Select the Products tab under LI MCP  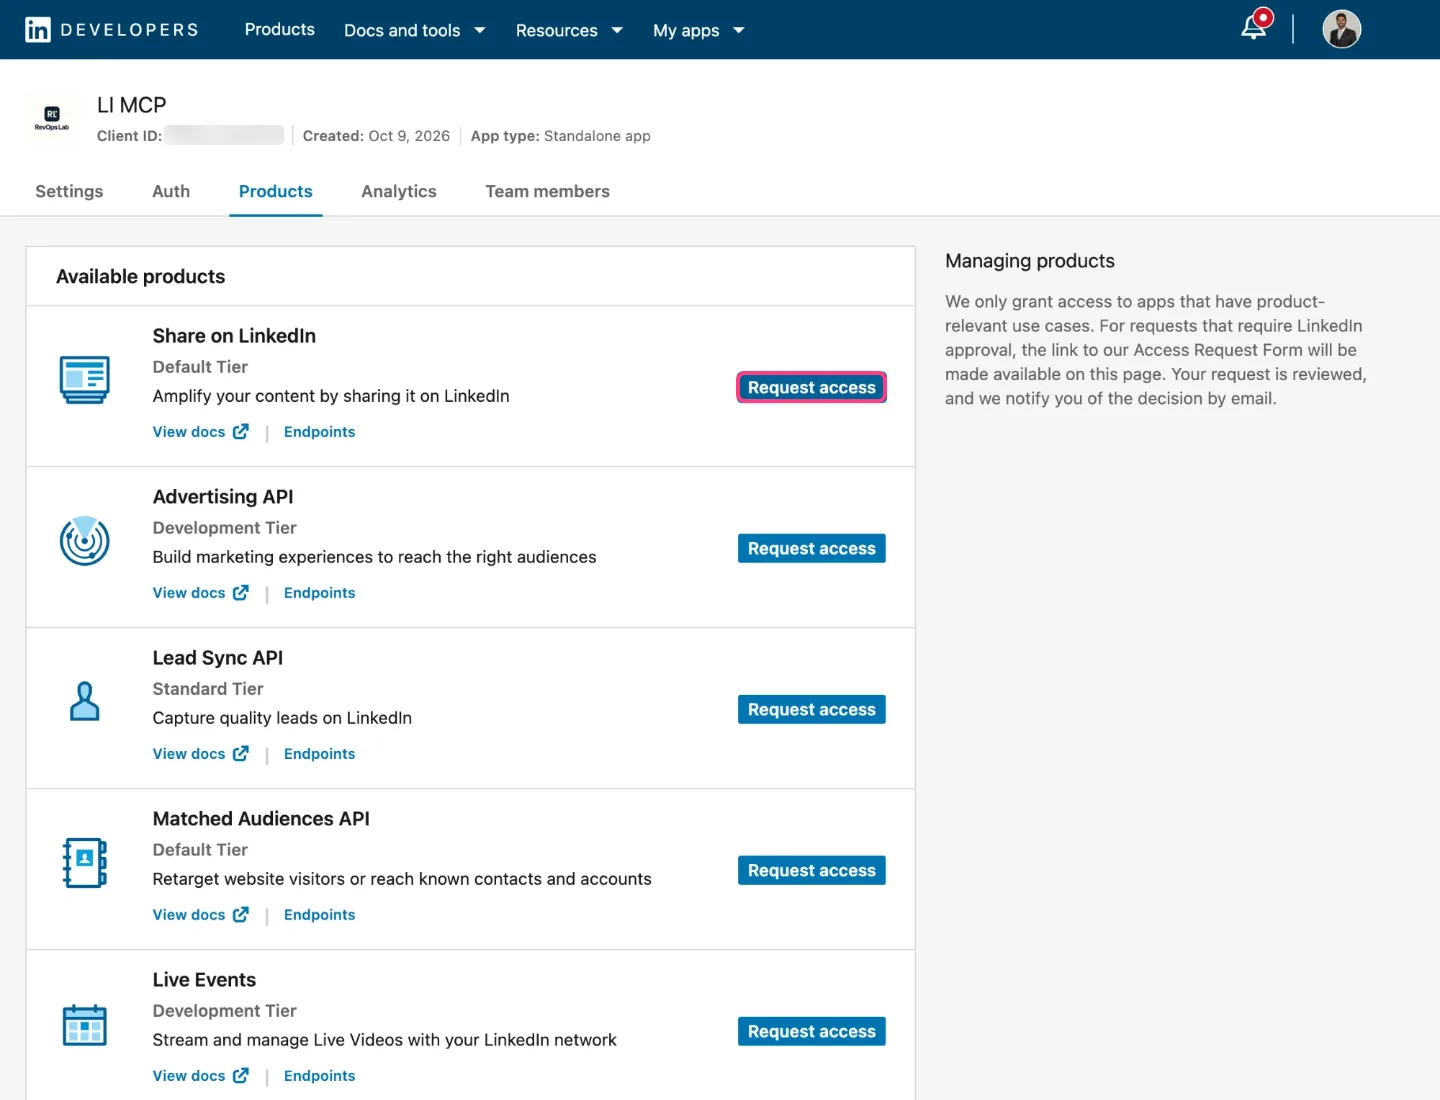click(x=276, y=191)
